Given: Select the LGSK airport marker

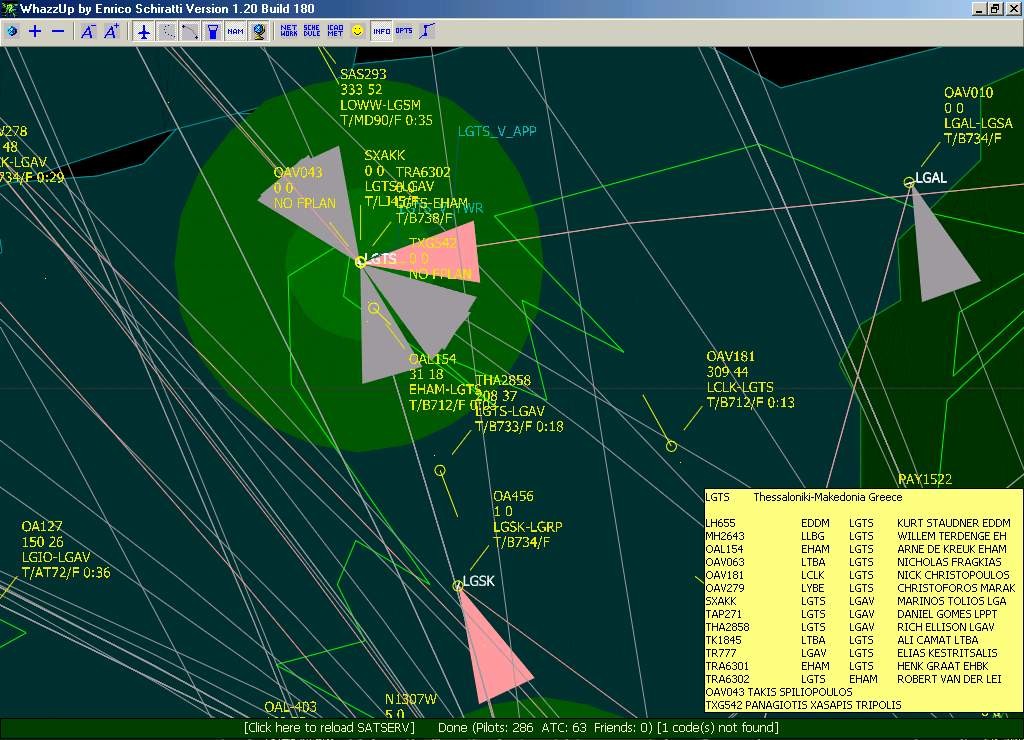Looking at the screenshot, I should (x=458, y=586).
